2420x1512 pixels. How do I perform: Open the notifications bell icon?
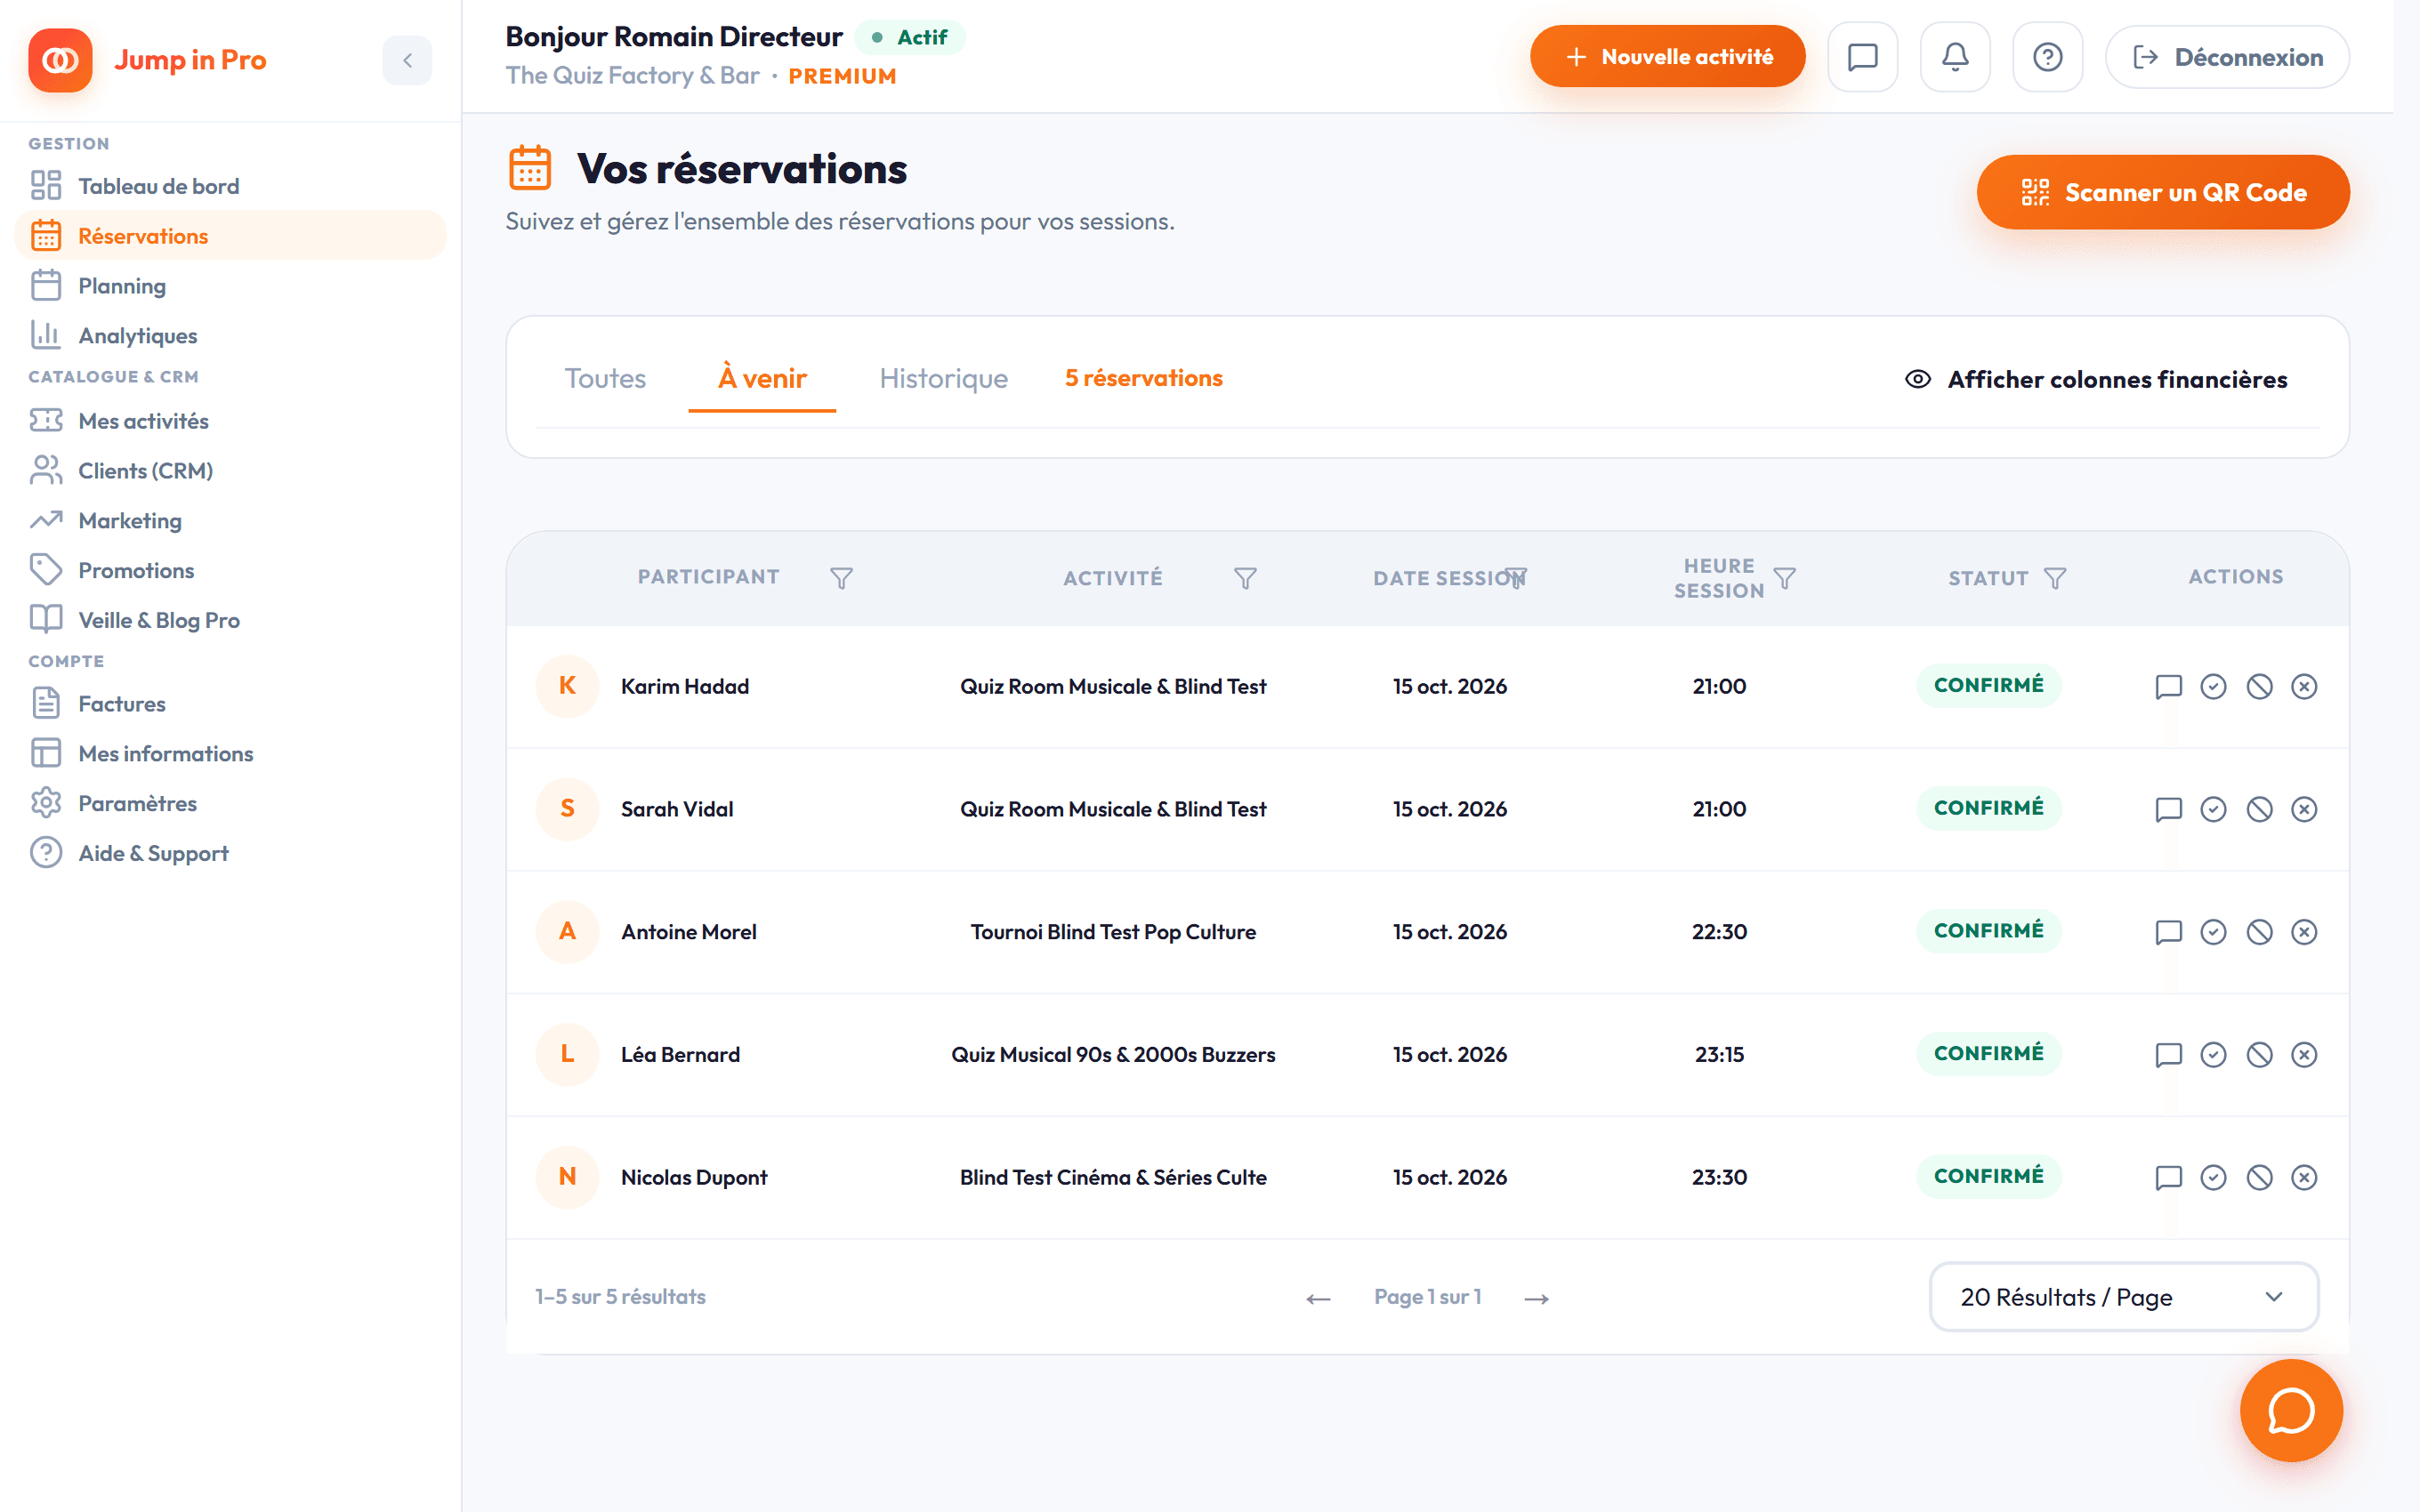click(1954, 57)
